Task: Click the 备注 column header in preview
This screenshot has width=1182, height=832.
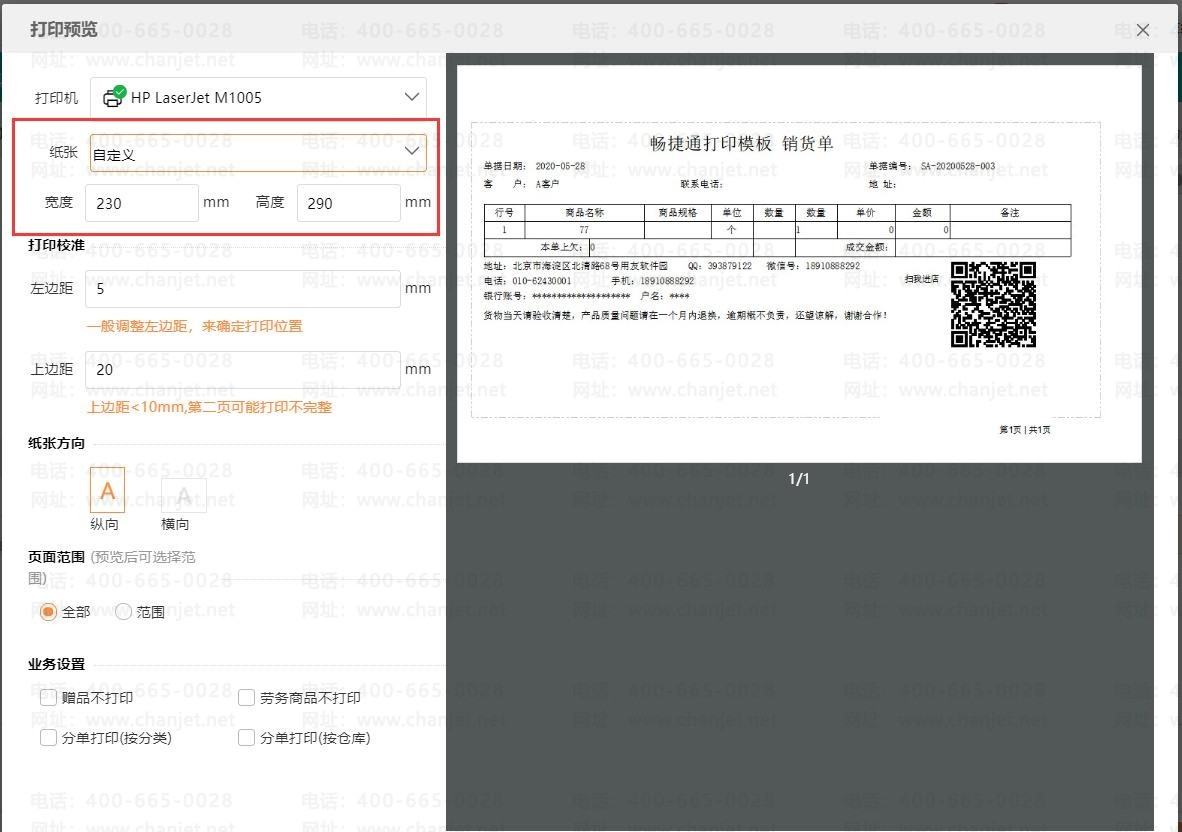Action: click(1009, 213)
